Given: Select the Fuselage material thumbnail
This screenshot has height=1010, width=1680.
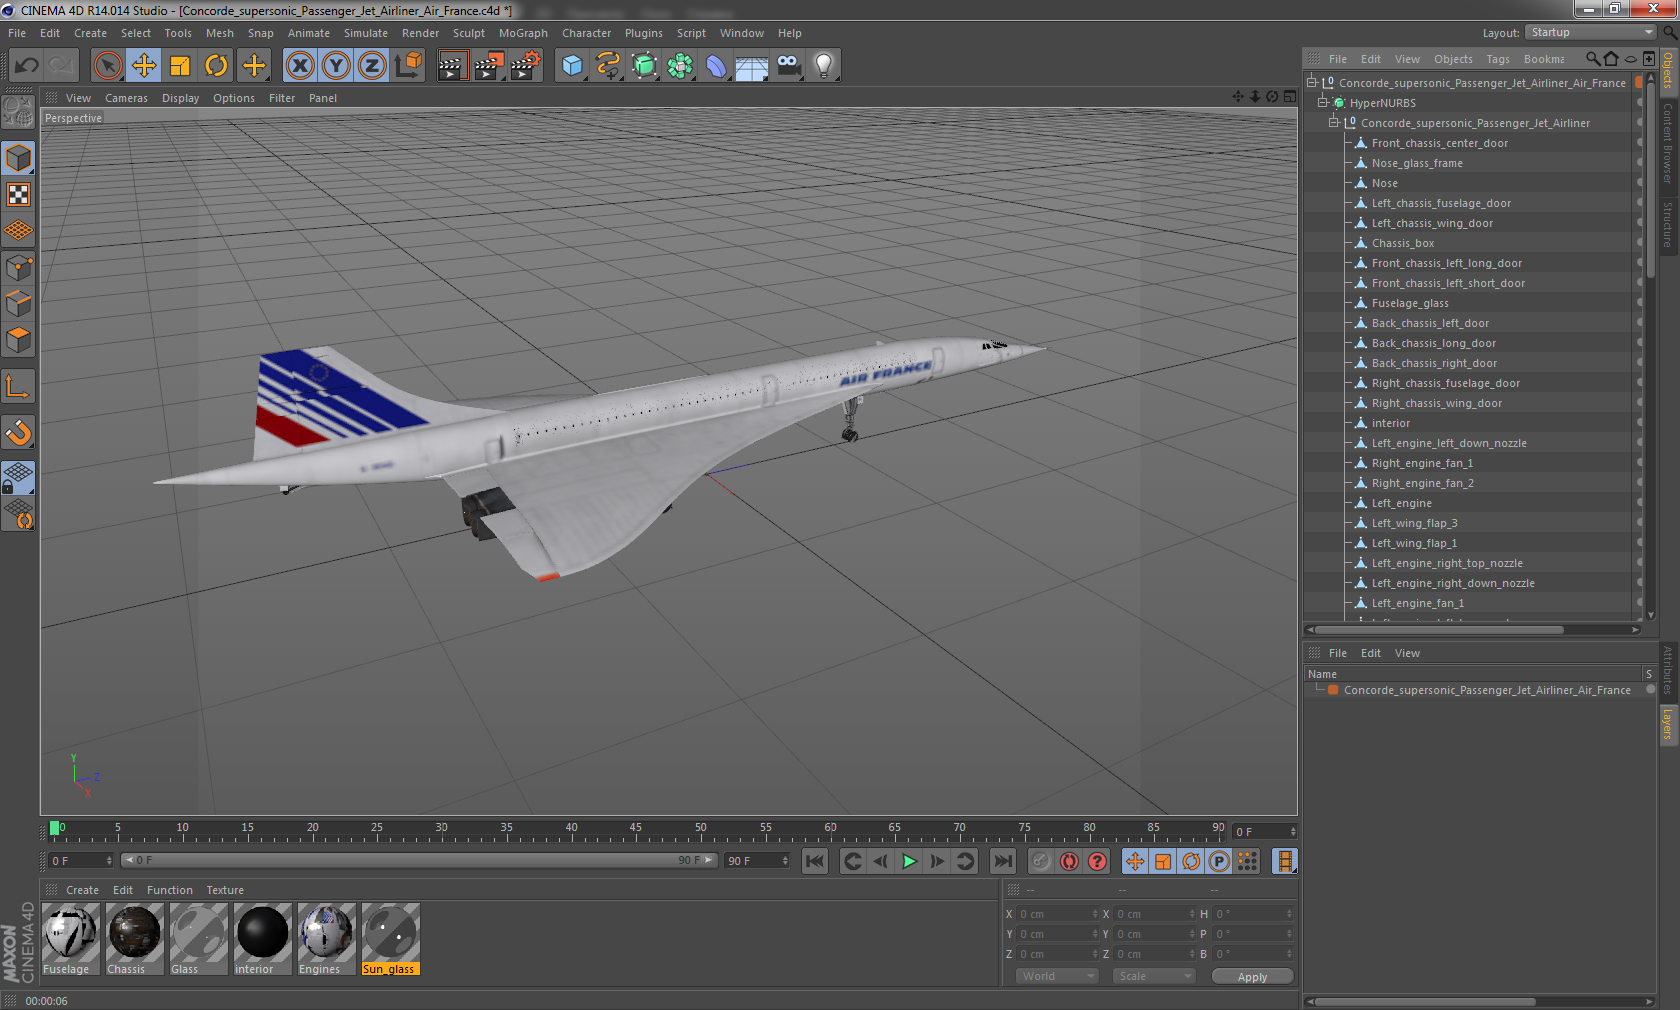Looking at the screenshot, I should 70,938.
